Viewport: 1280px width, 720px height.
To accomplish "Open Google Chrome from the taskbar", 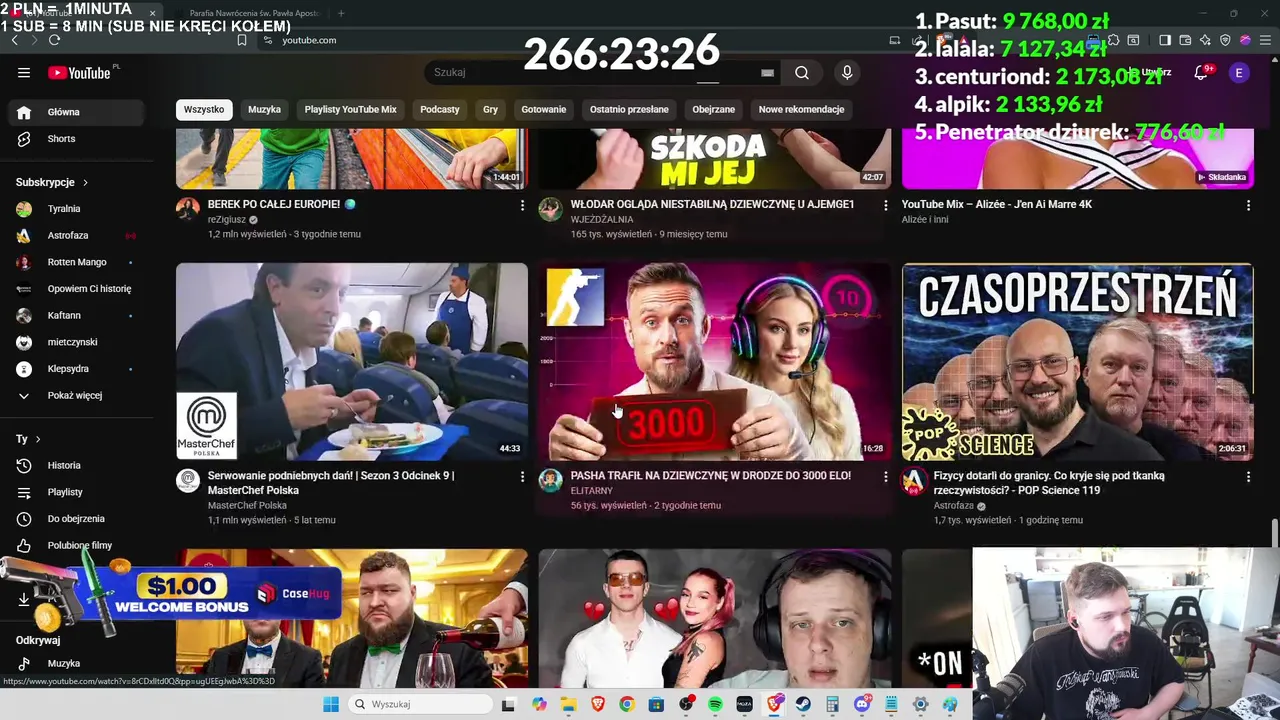I will (627, 704).
